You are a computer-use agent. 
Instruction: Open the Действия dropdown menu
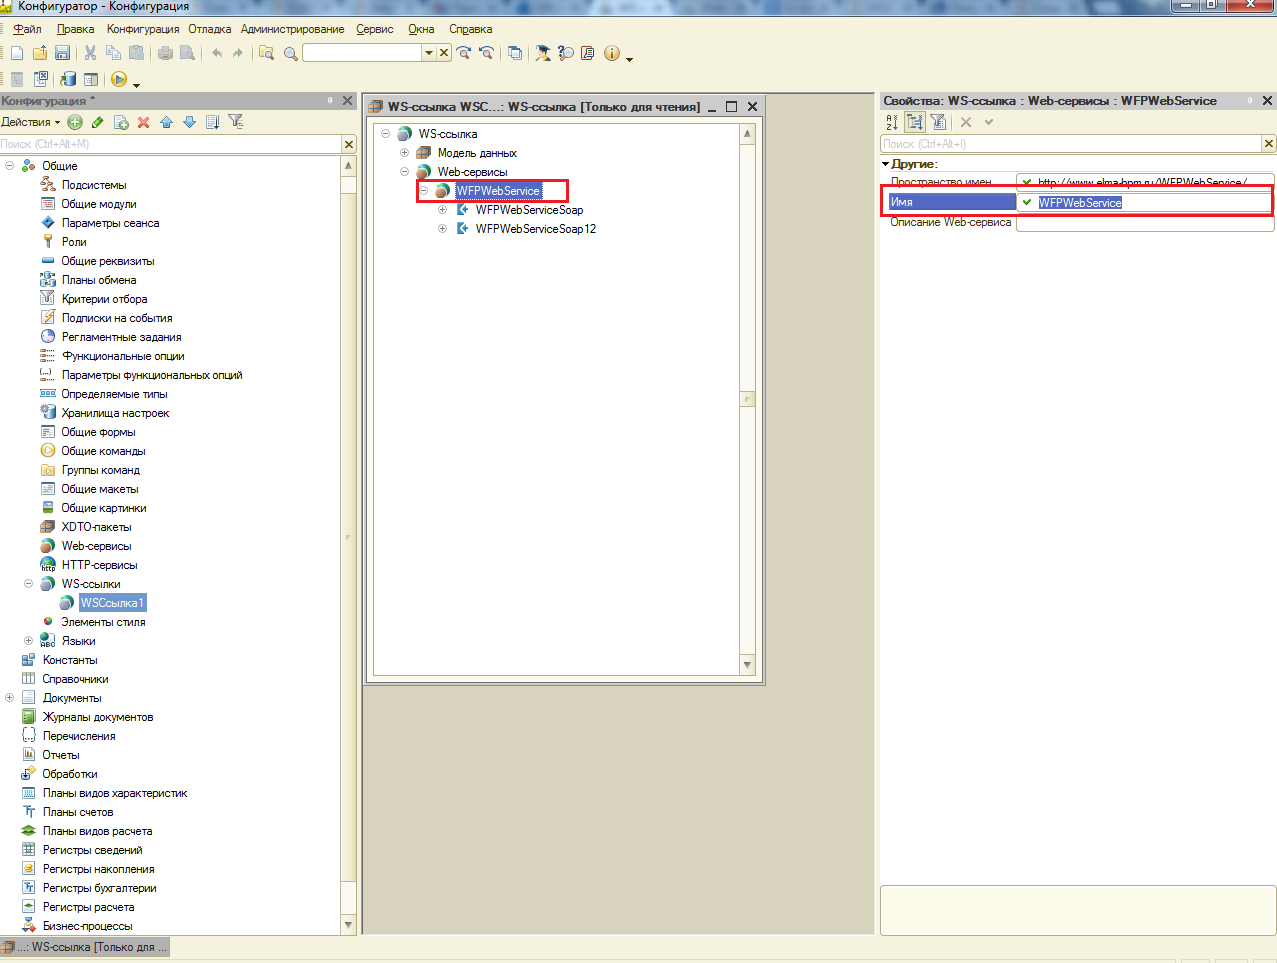[x=30, y=122]
